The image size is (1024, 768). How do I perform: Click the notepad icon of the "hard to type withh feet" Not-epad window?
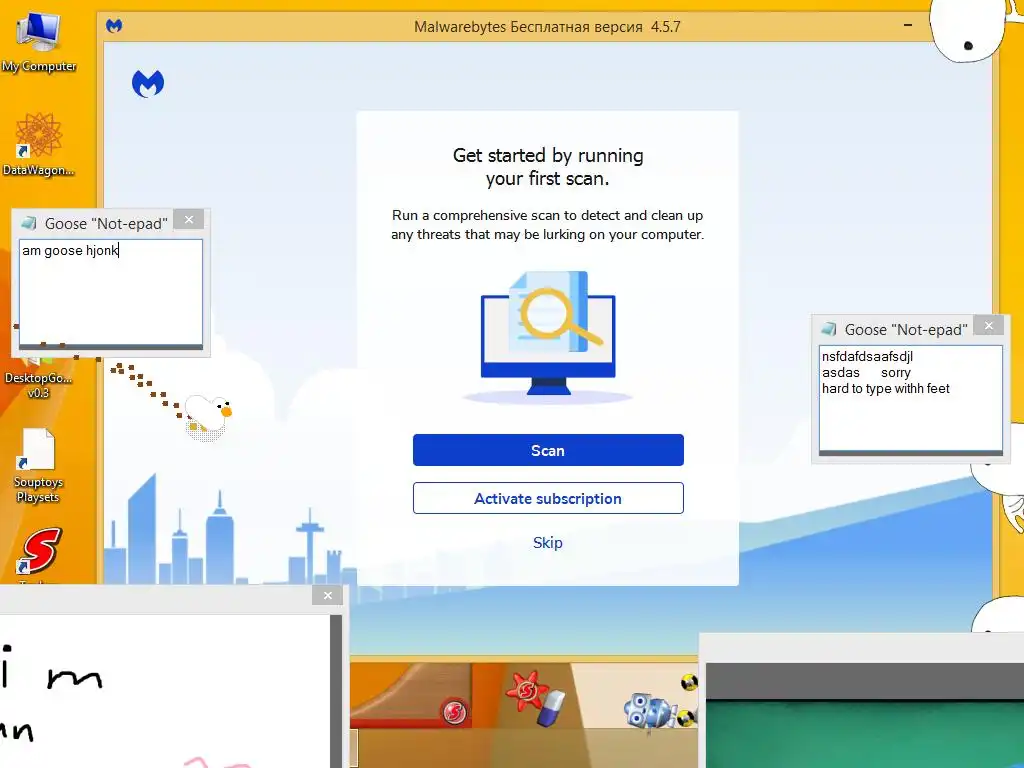pos(829,329)
